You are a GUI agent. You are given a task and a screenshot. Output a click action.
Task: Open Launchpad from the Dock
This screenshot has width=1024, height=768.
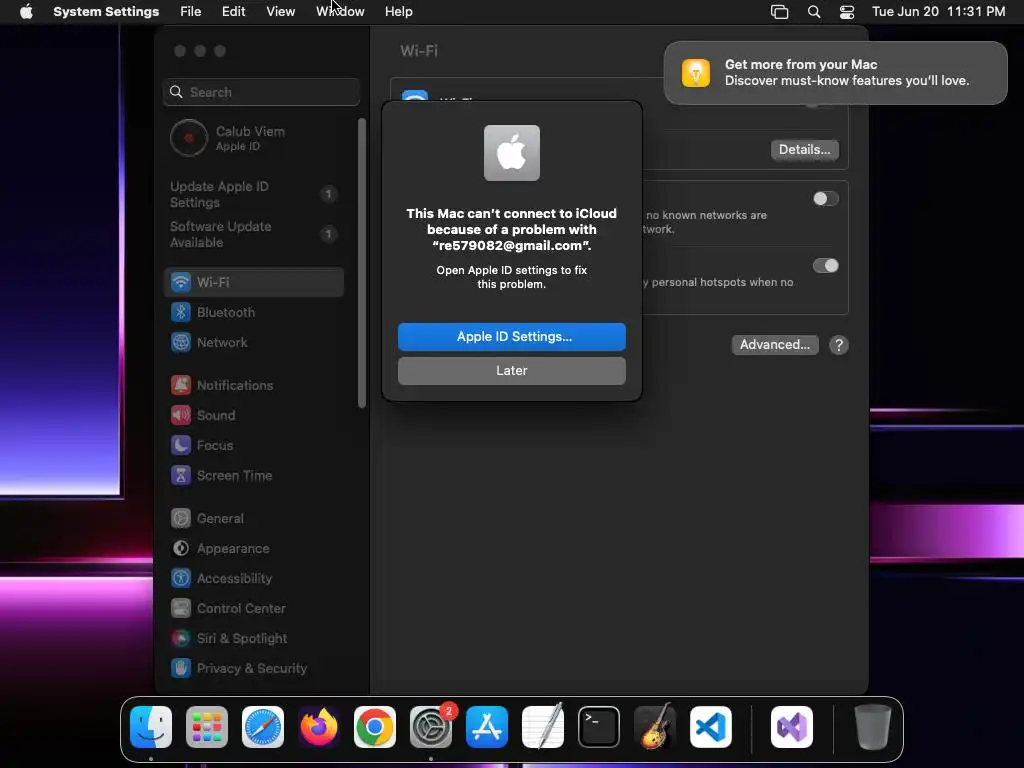tap(207, 727)
